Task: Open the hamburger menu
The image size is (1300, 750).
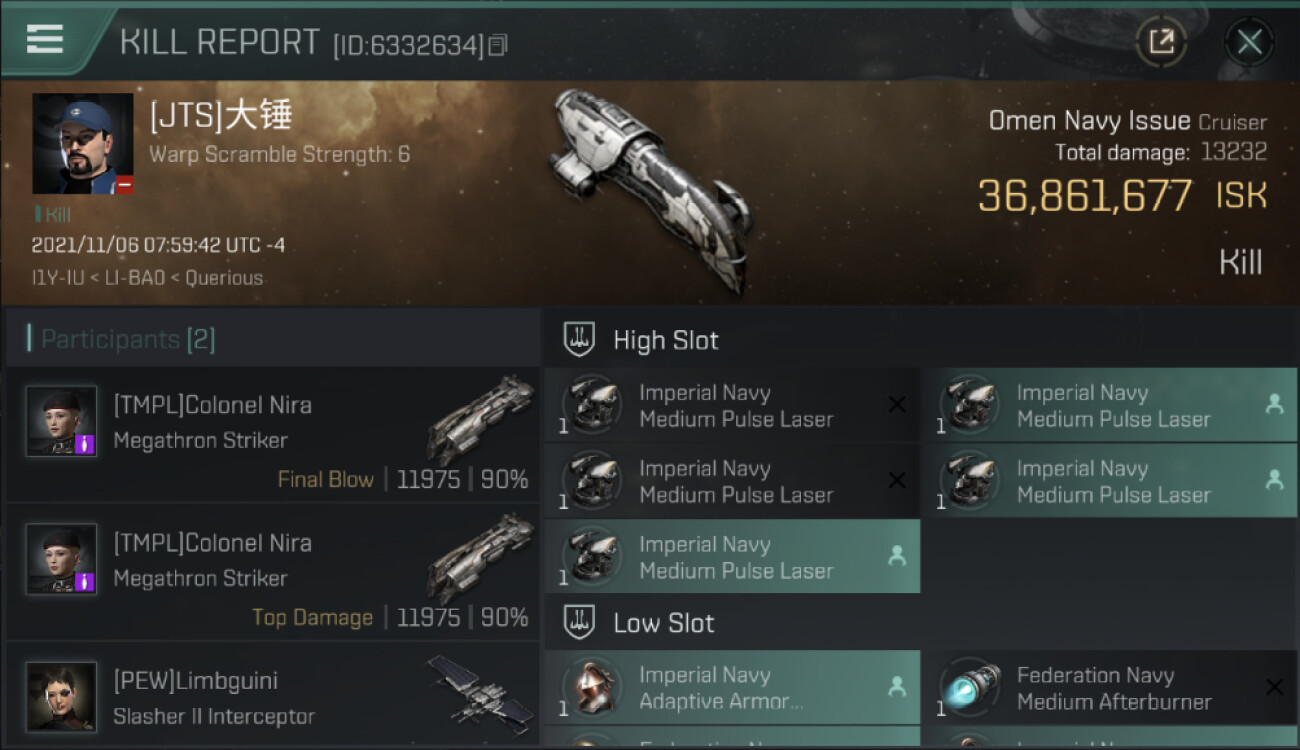Action: click(x=45, y=39)
